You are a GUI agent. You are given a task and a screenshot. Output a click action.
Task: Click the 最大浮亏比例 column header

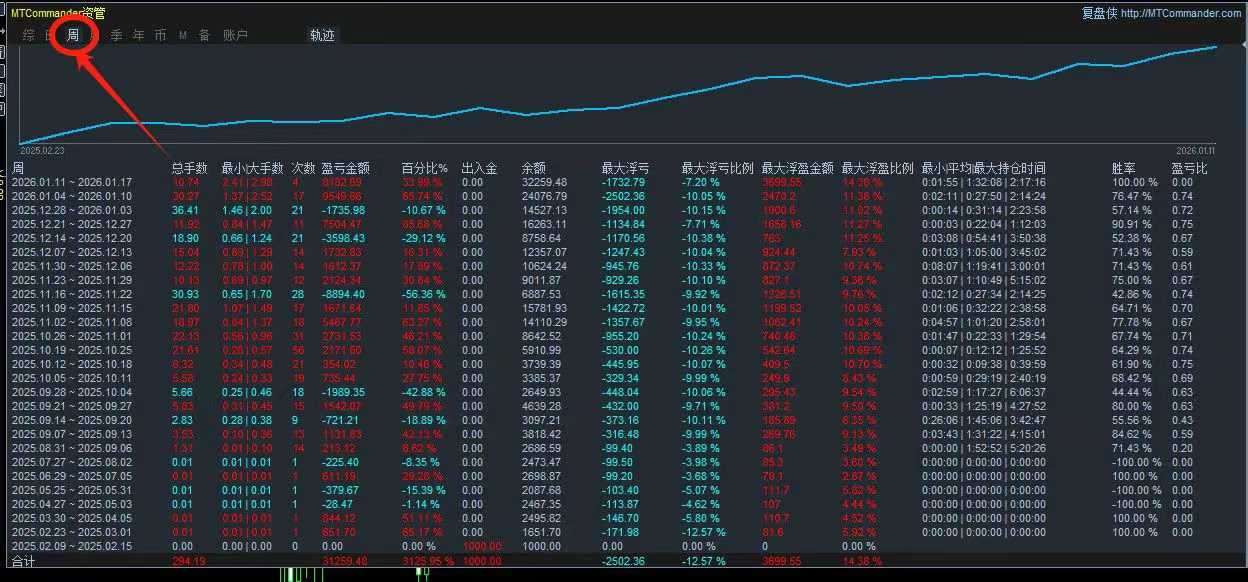click(717, 168)
